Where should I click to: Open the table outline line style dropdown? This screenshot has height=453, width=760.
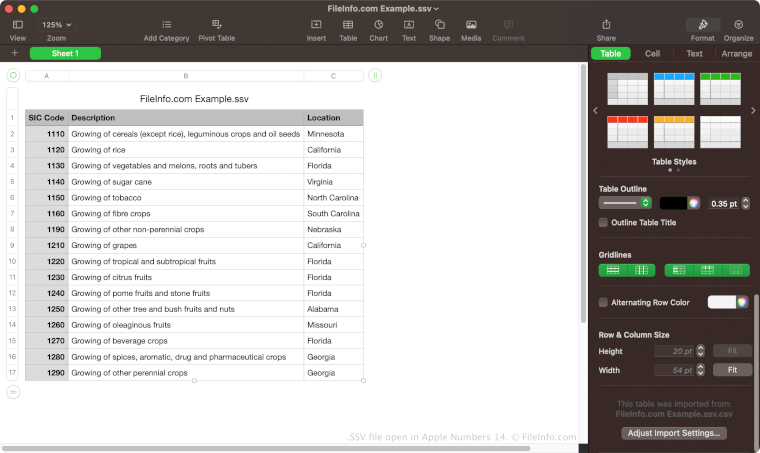[x=625, y=203]
